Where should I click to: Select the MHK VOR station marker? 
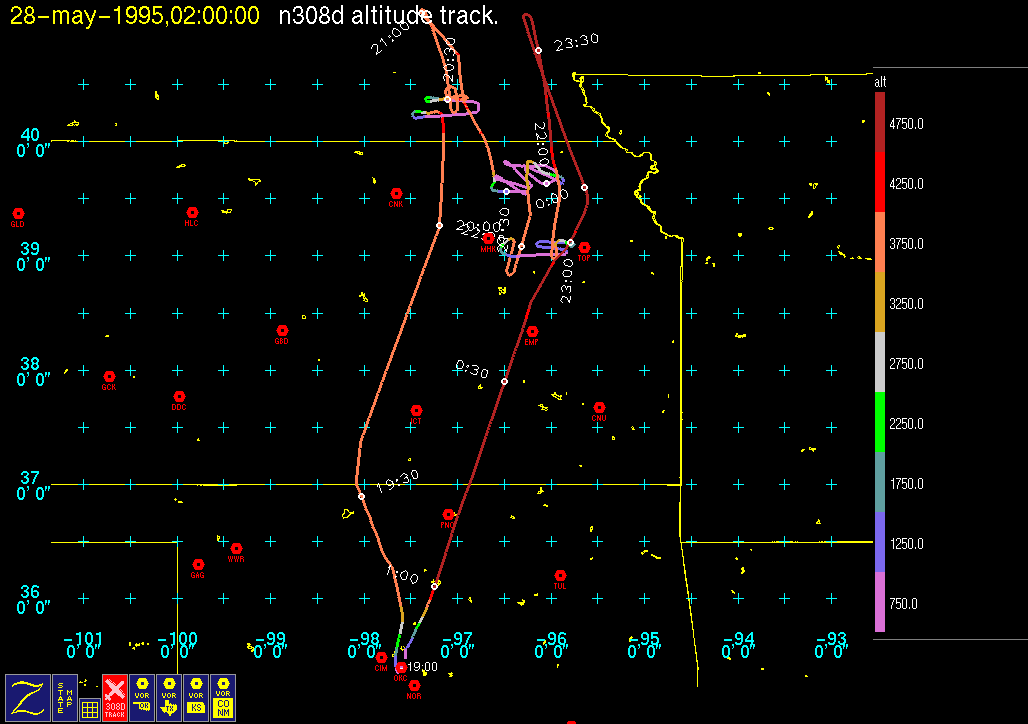coord(488,239)
